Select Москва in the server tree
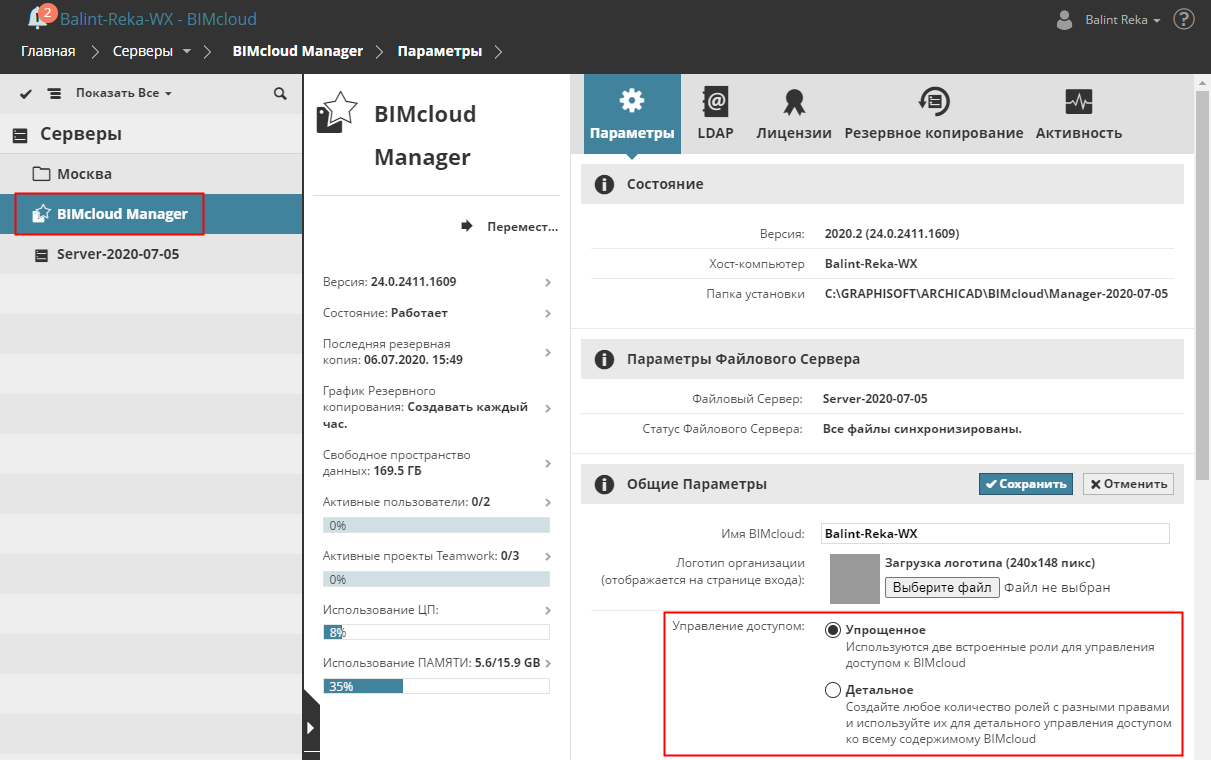 coord(151,174)
